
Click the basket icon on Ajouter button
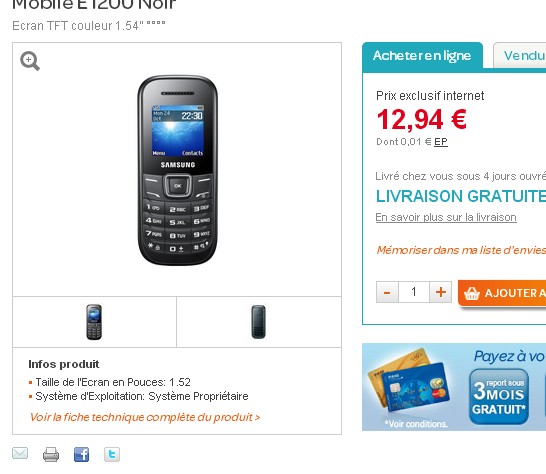coord(471,293)
